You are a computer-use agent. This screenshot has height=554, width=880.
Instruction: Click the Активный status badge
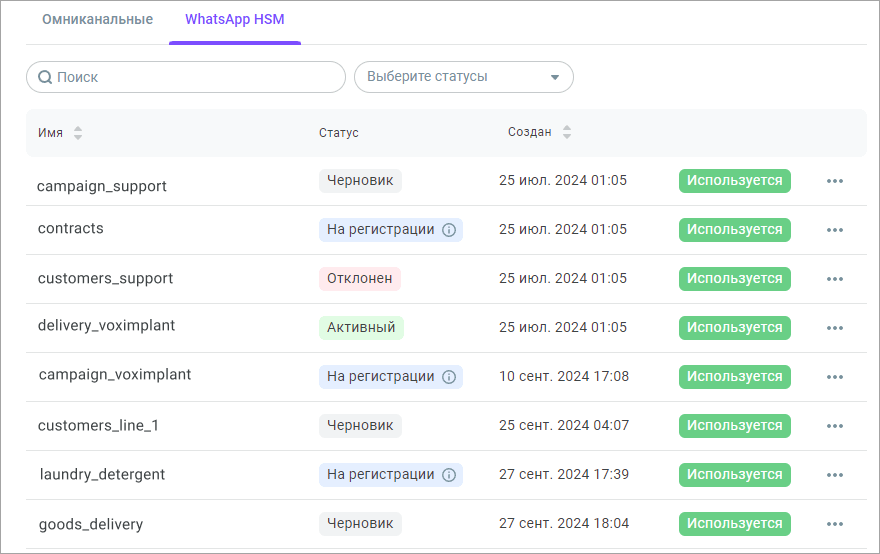coord(361,328)
